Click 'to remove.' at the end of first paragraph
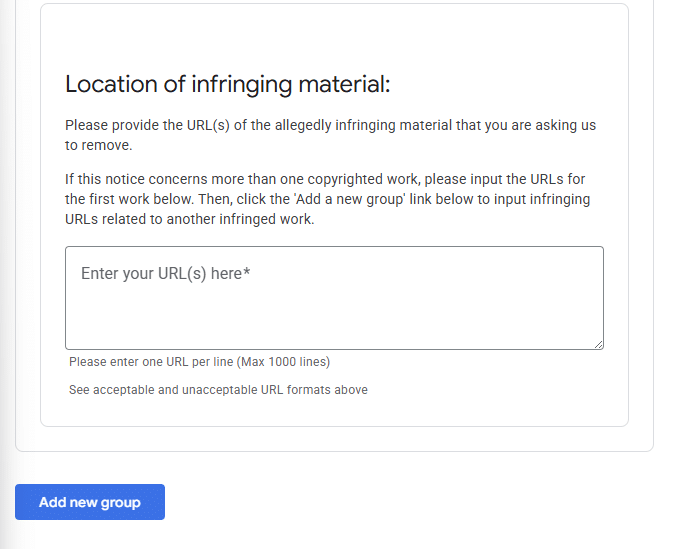 [x=98, y=145]
